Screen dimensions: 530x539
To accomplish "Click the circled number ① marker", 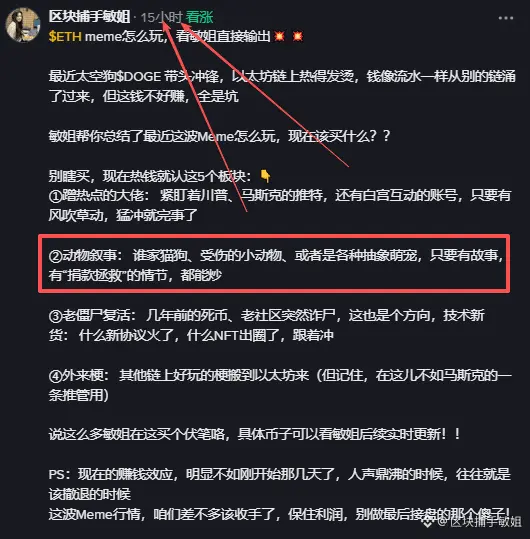I will [x=55, y=196].
